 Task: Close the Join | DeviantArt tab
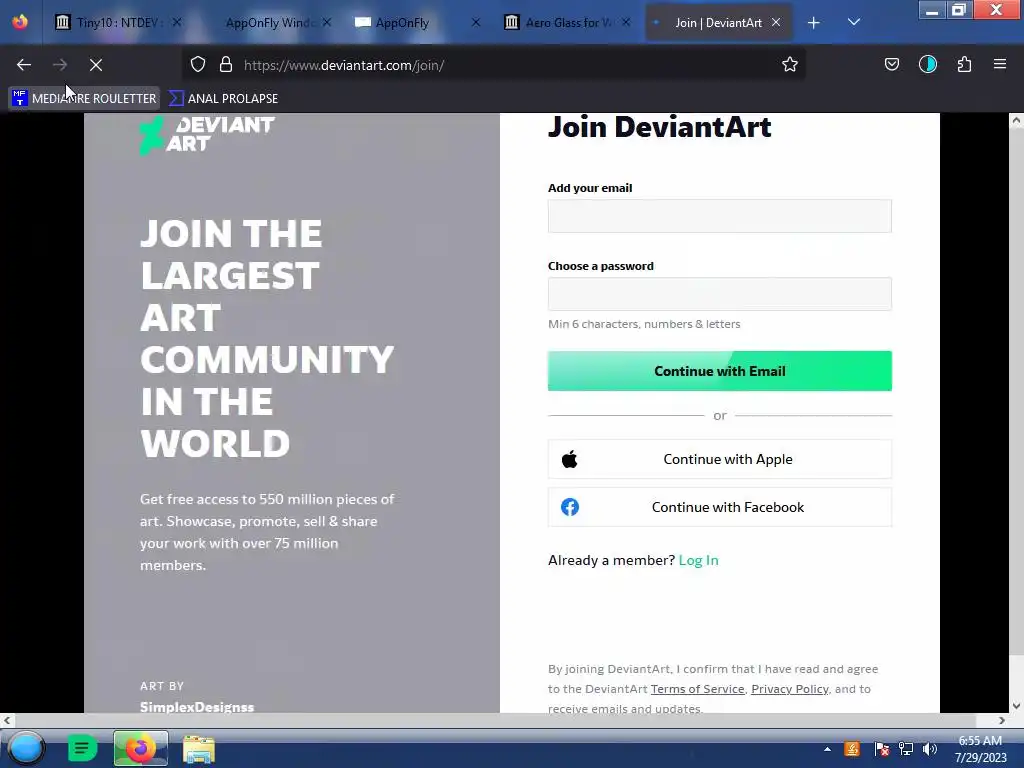click(776, 23)
